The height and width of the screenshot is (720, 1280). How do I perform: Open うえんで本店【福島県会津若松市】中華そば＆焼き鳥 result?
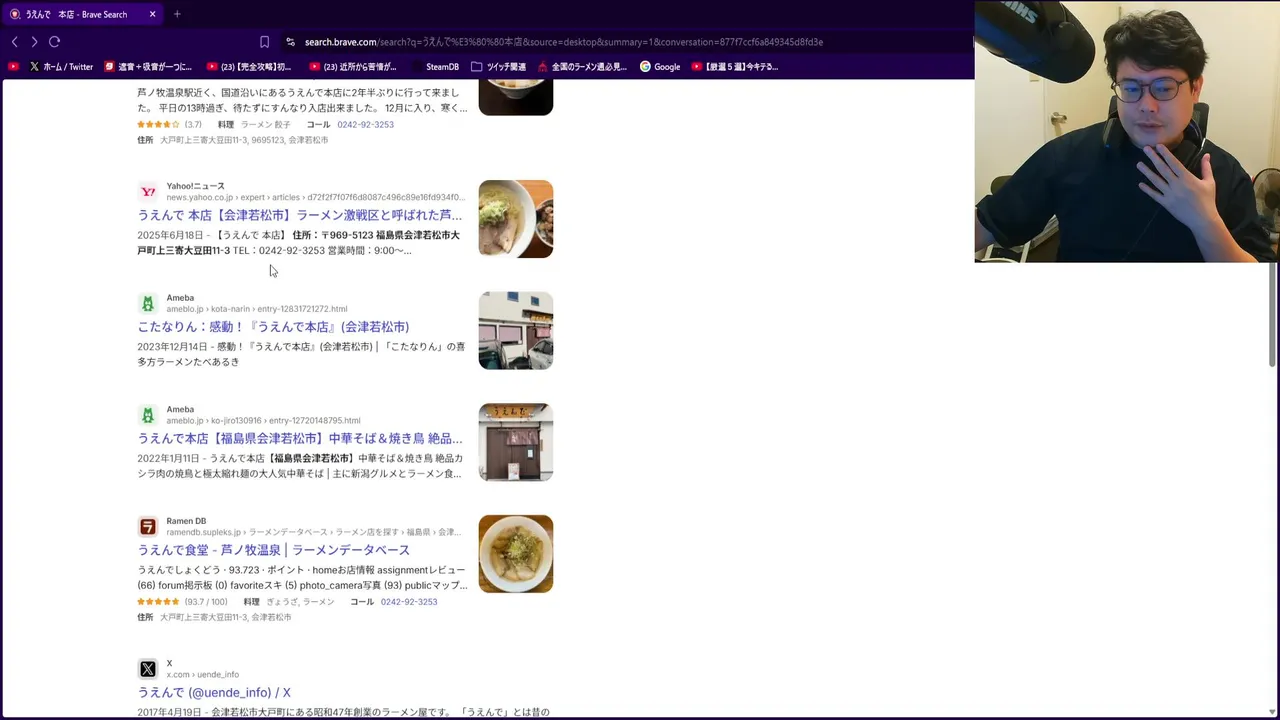tap(300, 439)
